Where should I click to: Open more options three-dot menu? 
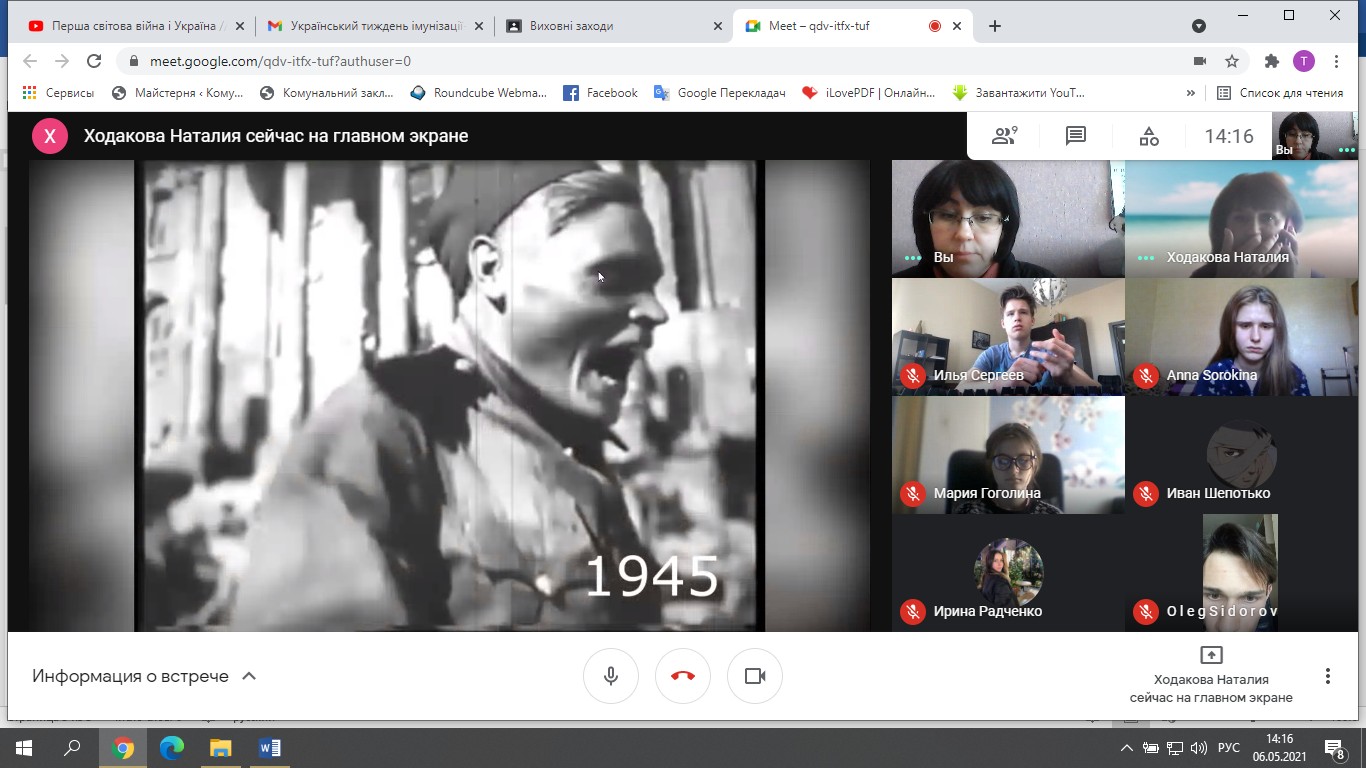pyautogui.click(x=1327, y=676)
